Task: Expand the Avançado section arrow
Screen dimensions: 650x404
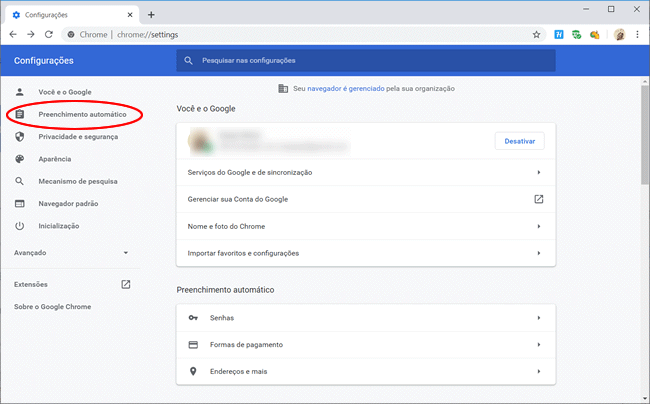Action: pyautogui.click(x=126, y=253)
